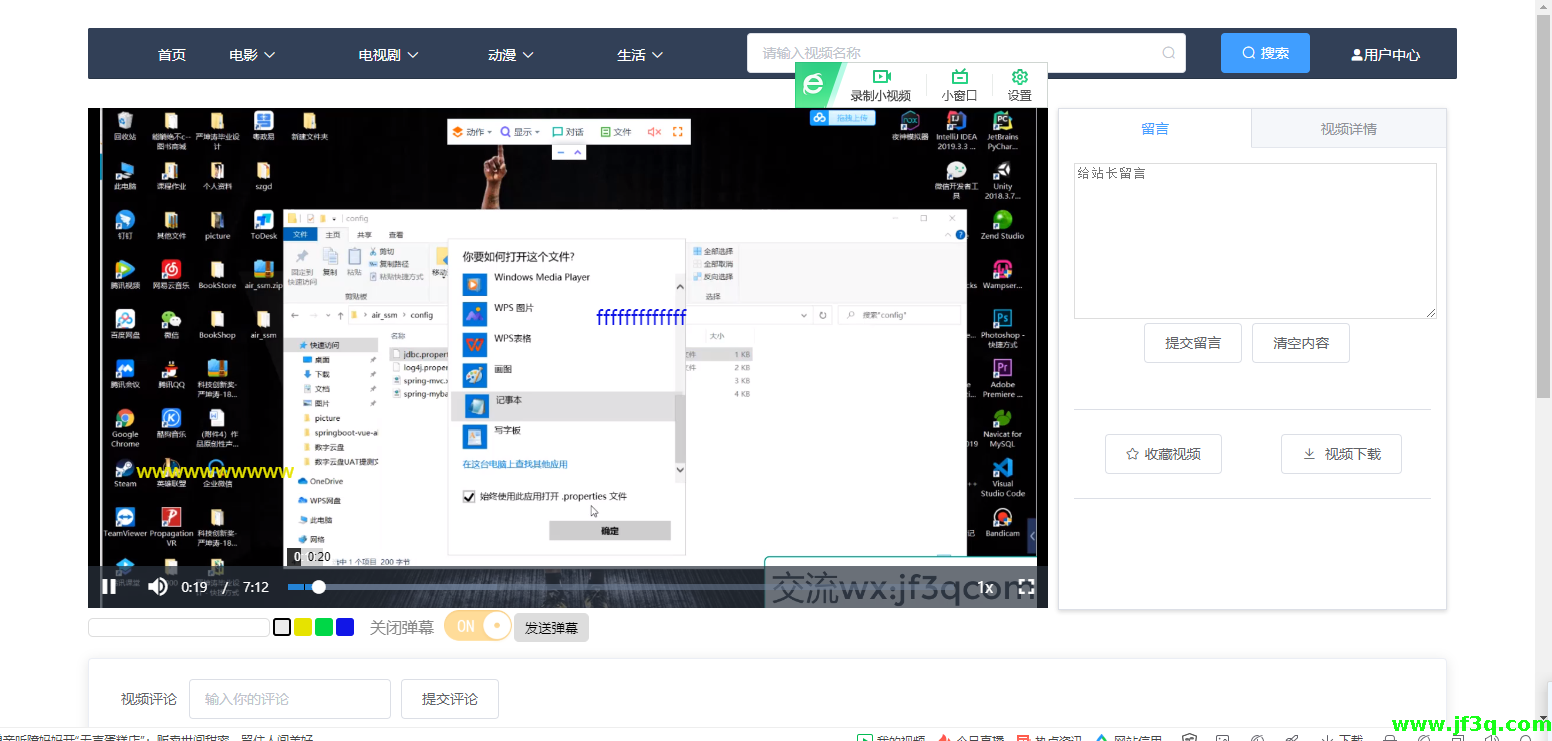Expand the 电视剧 dropdown menu
Screen dimensions: 1552x741
388,55
